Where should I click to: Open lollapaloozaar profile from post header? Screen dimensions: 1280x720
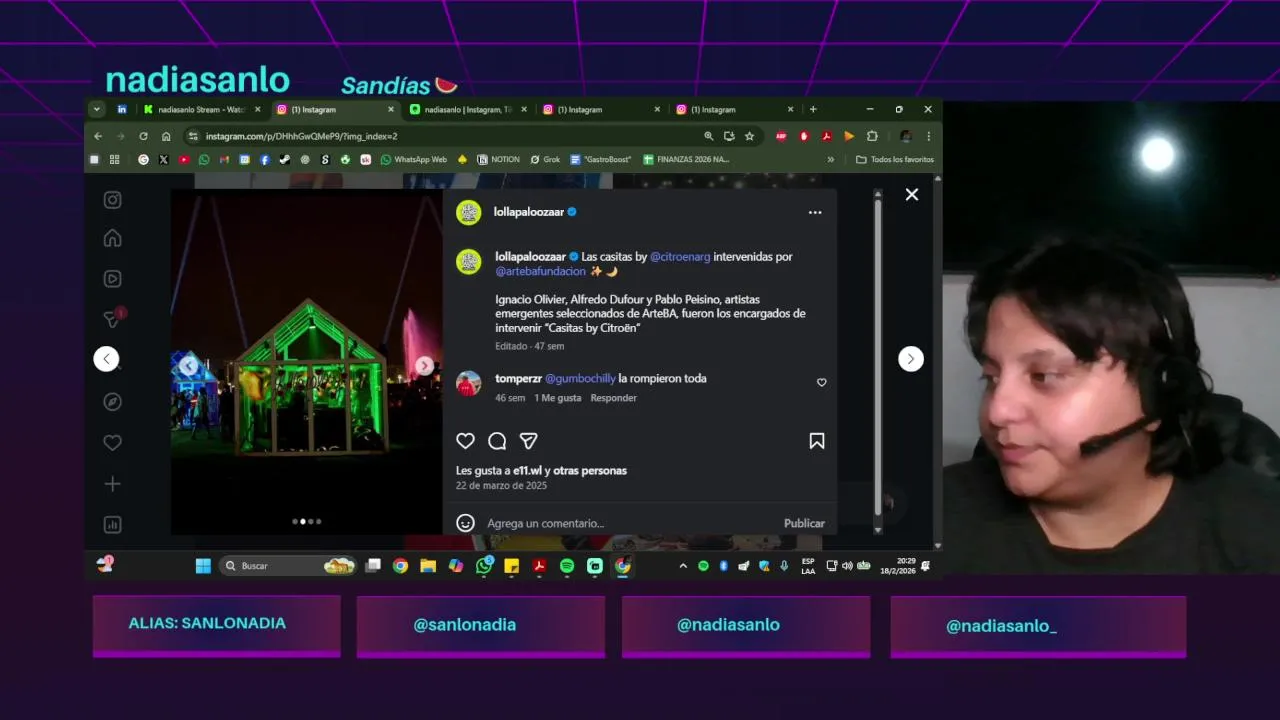tap(529, 212)
